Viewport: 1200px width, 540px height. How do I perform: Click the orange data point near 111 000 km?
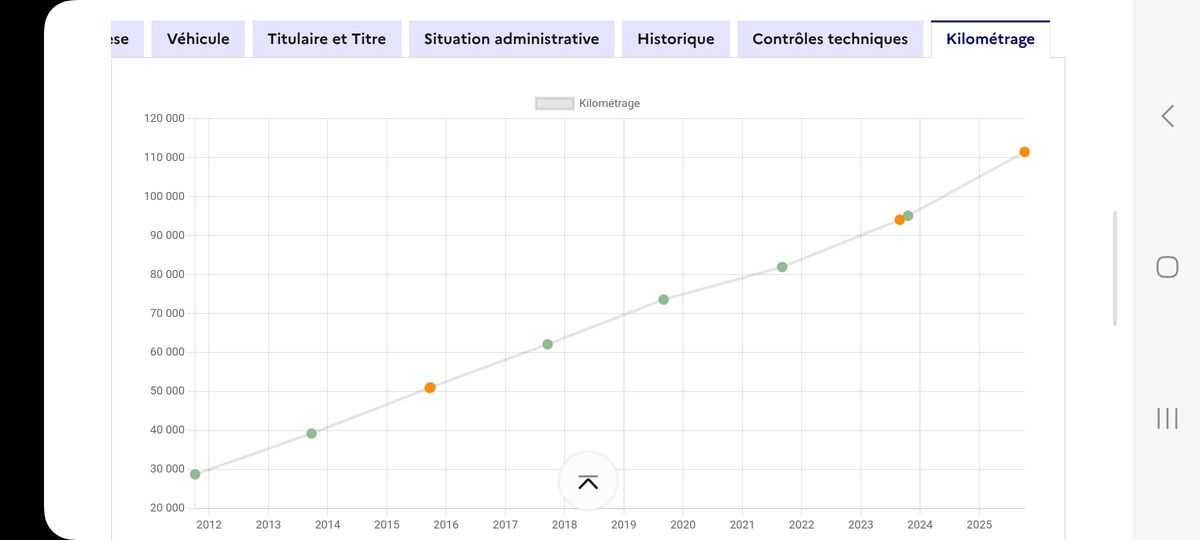[1024, 152]
